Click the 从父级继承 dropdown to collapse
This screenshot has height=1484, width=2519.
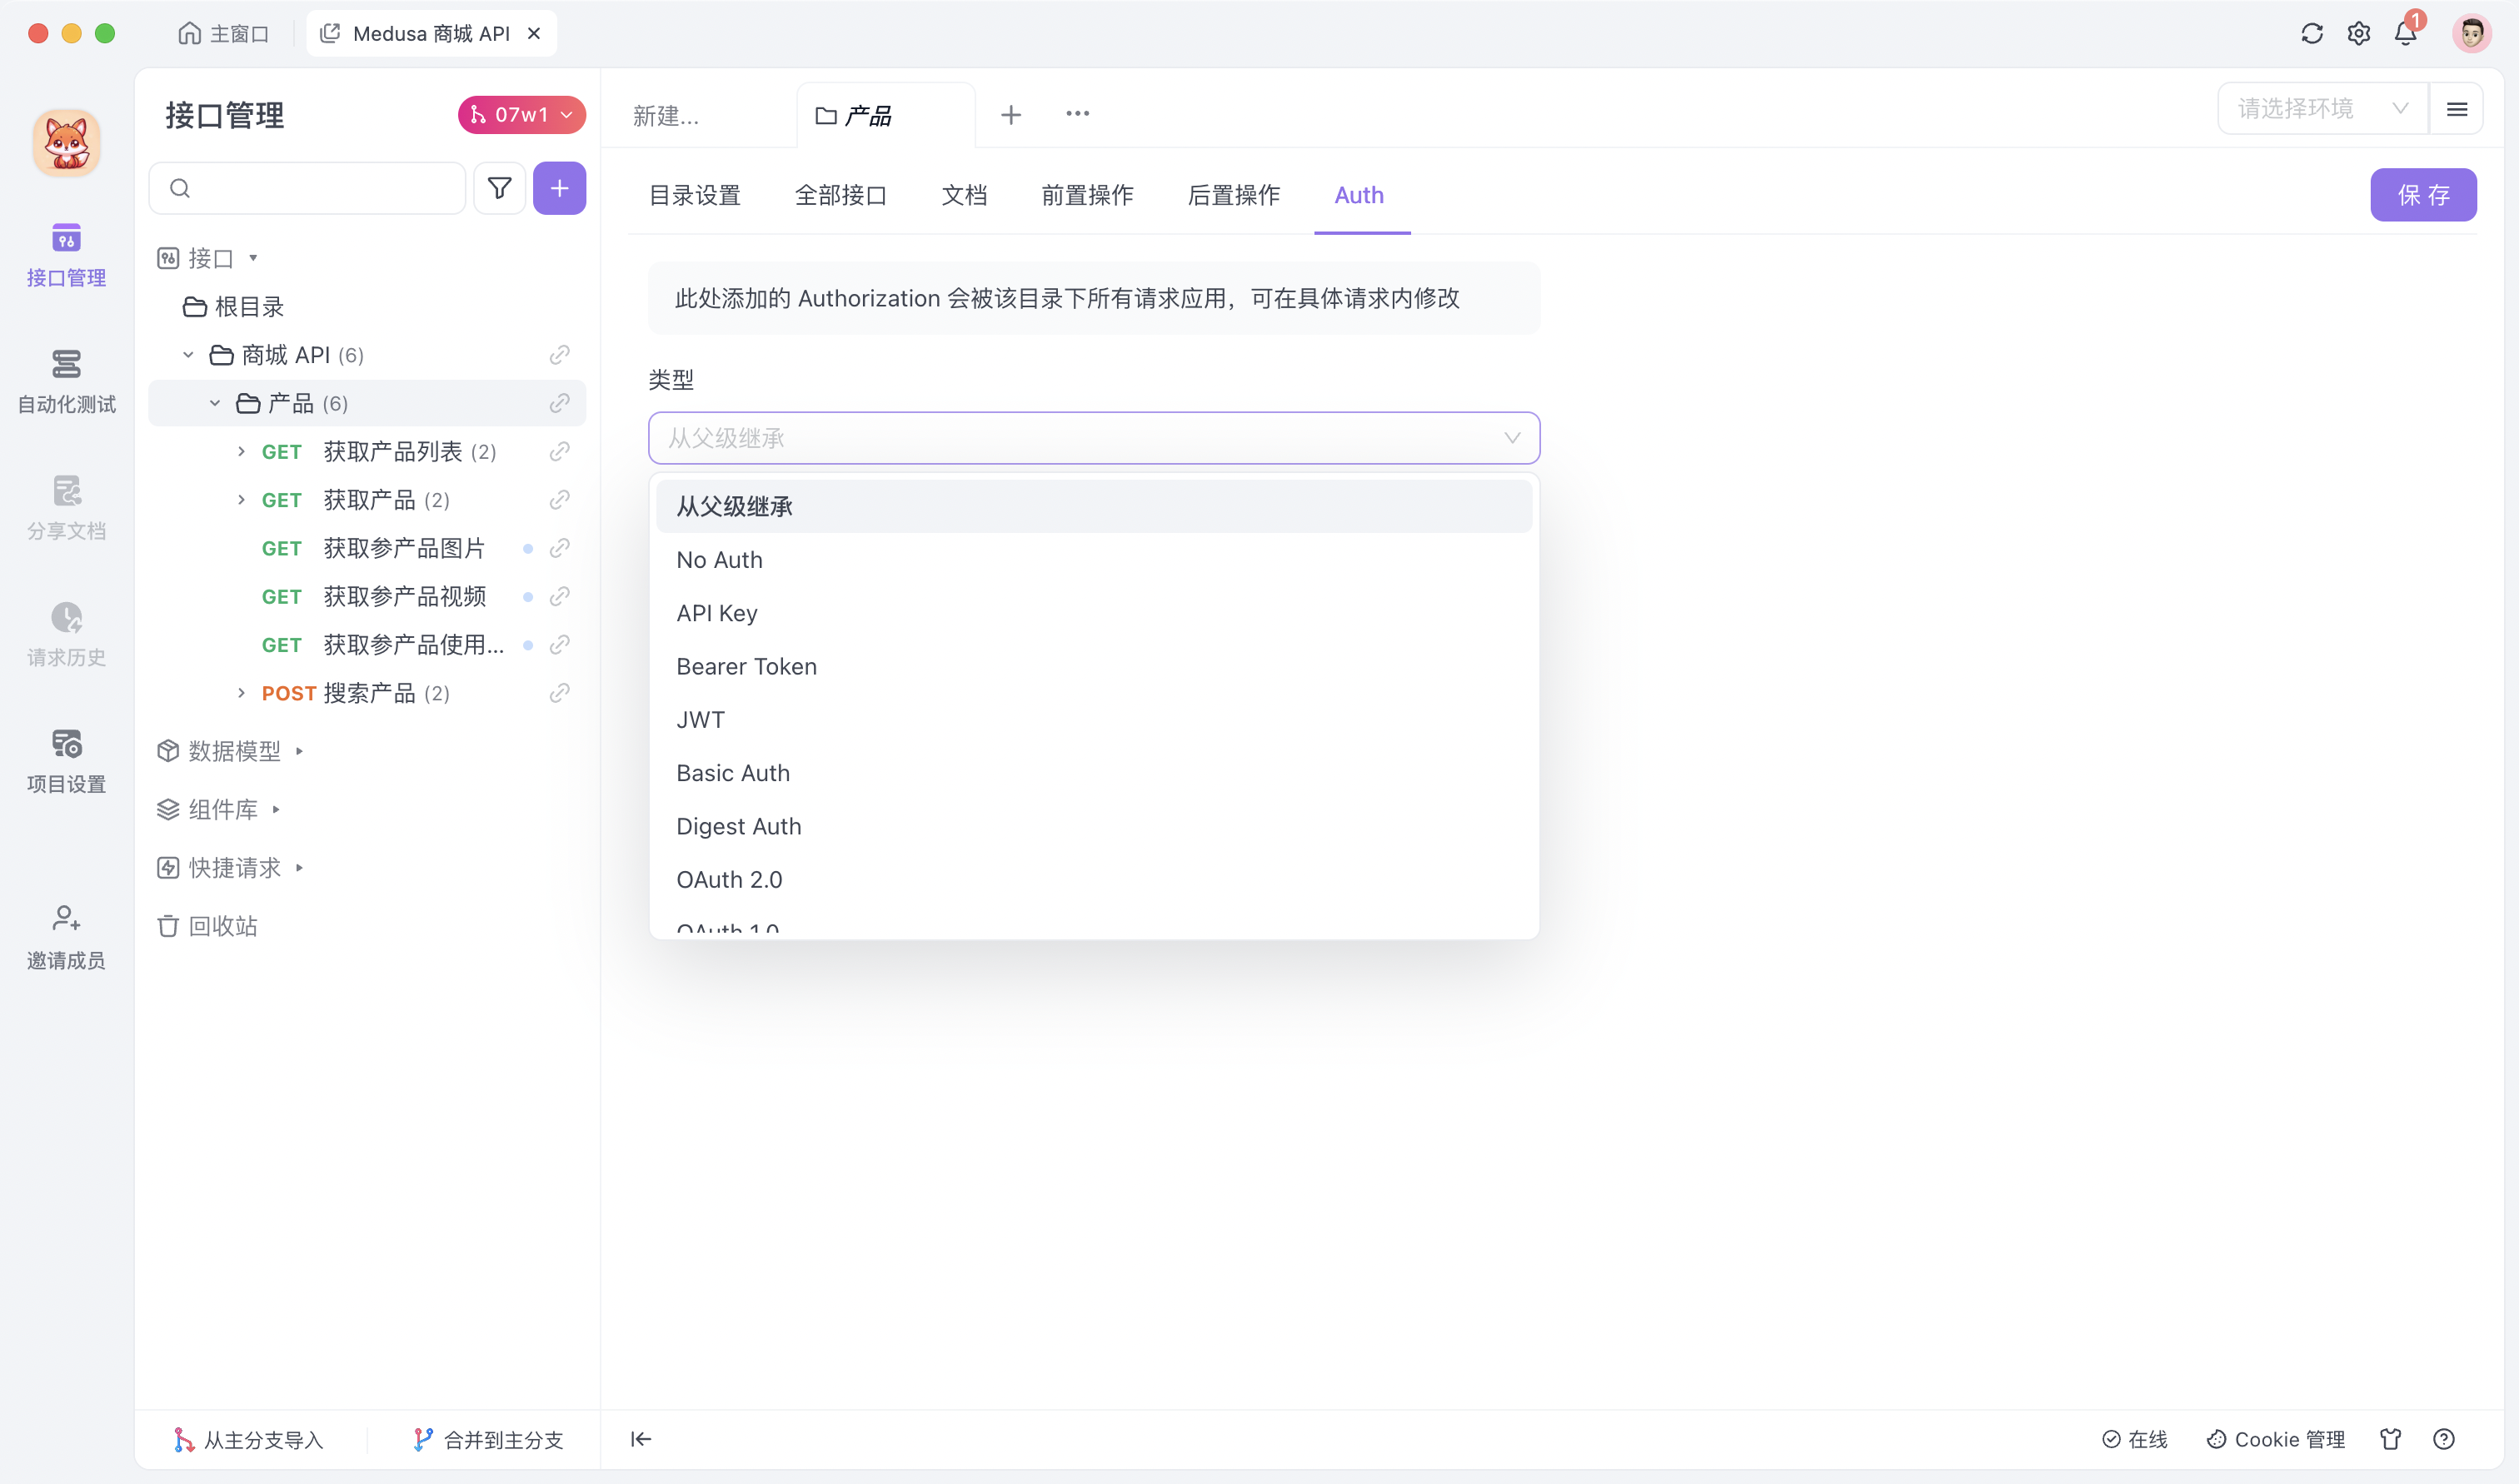[1092, 438]
